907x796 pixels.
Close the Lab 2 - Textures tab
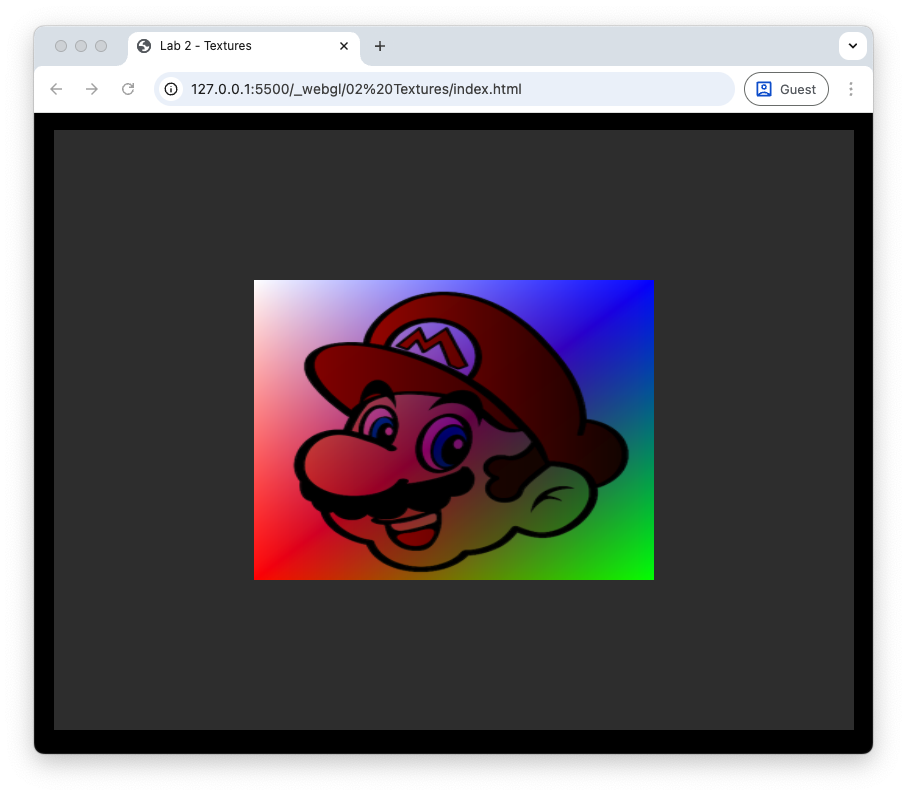[x=344, y=46]
